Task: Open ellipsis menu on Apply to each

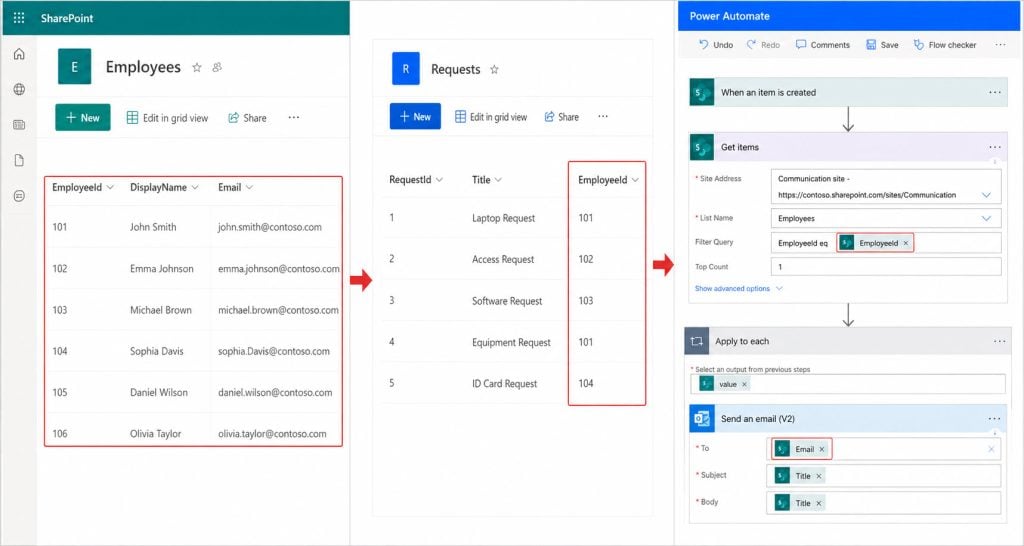Action: click(999, 342)
